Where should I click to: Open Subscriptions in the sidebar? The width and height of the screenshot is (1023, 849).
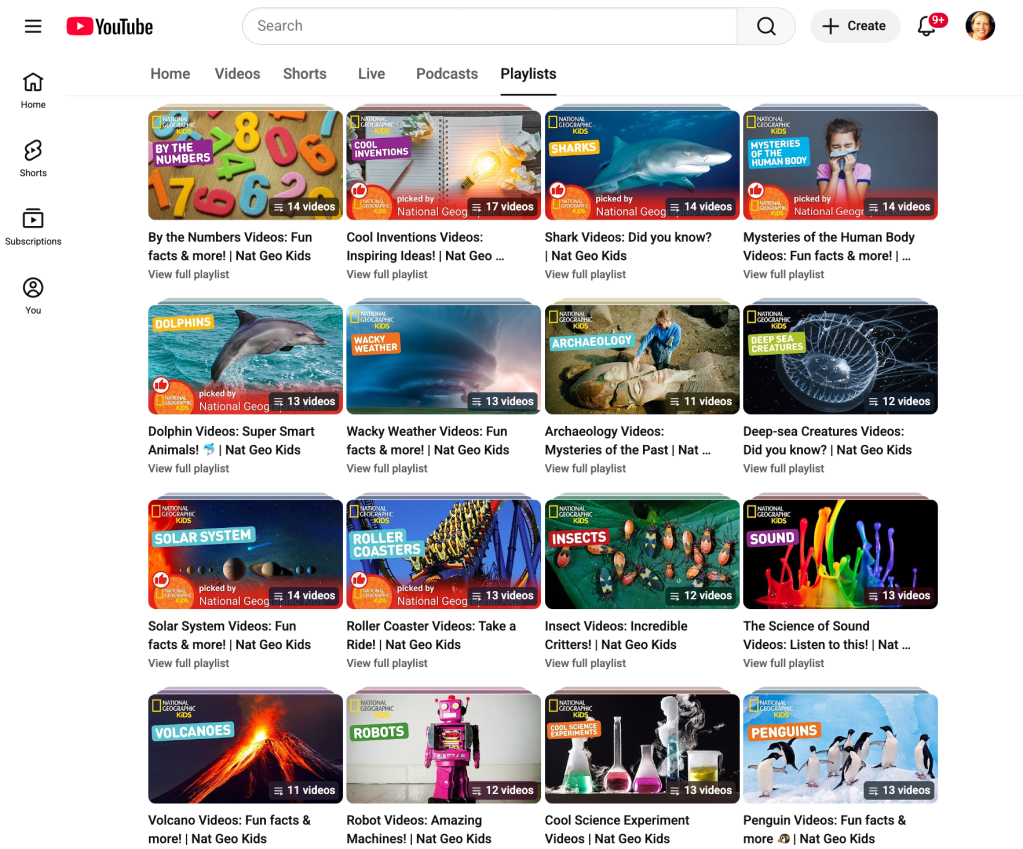click(x=33, y=226)
